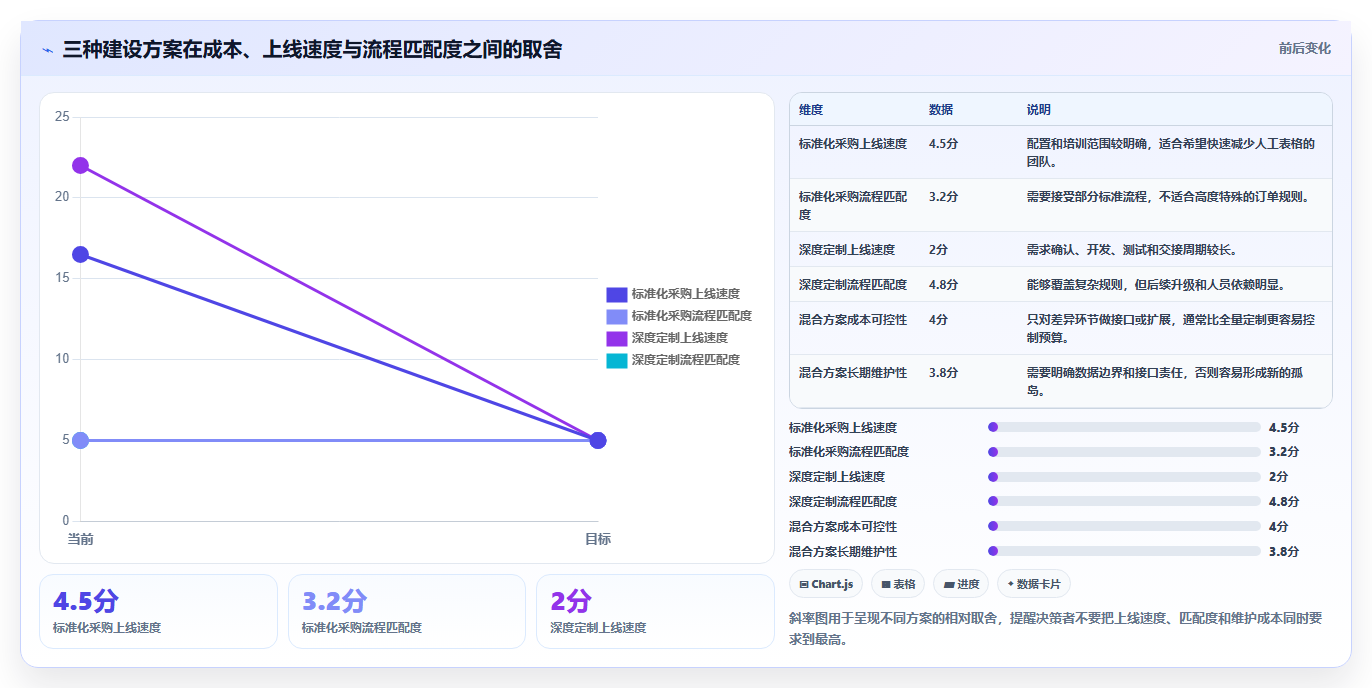Click the 深度定制上线速度 progress bar
The width and height of the screenshot is (1372, 688).
(x=1124, y=477)
